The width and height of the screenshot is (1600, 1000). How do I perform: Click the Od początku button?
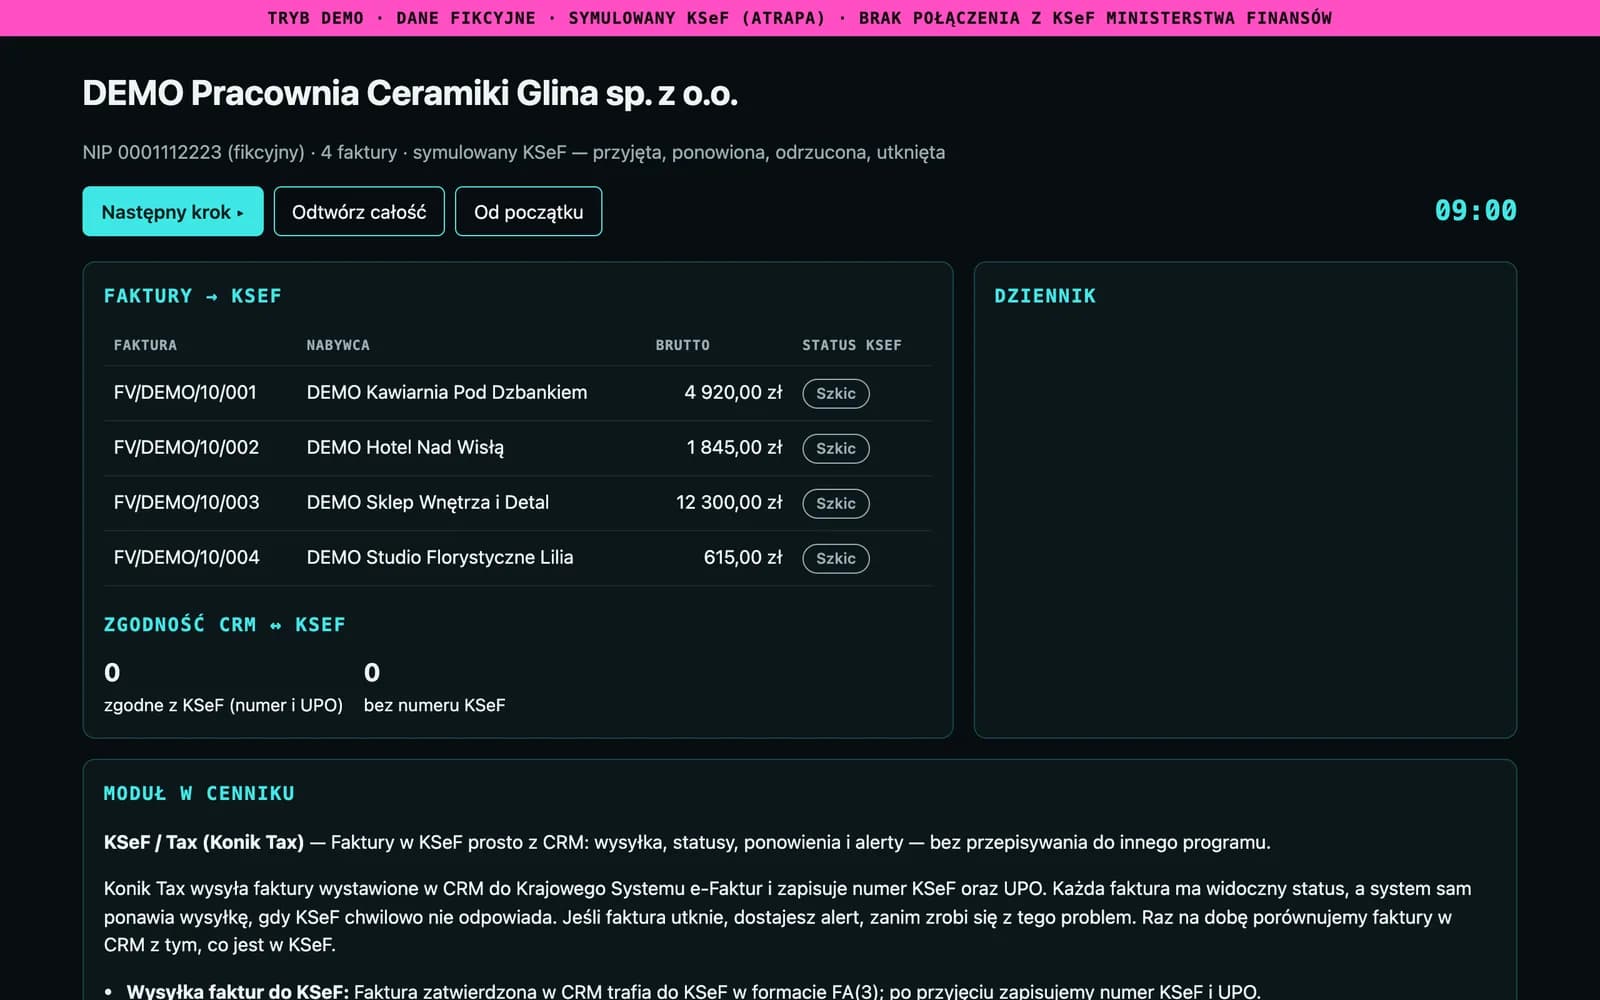528,211
